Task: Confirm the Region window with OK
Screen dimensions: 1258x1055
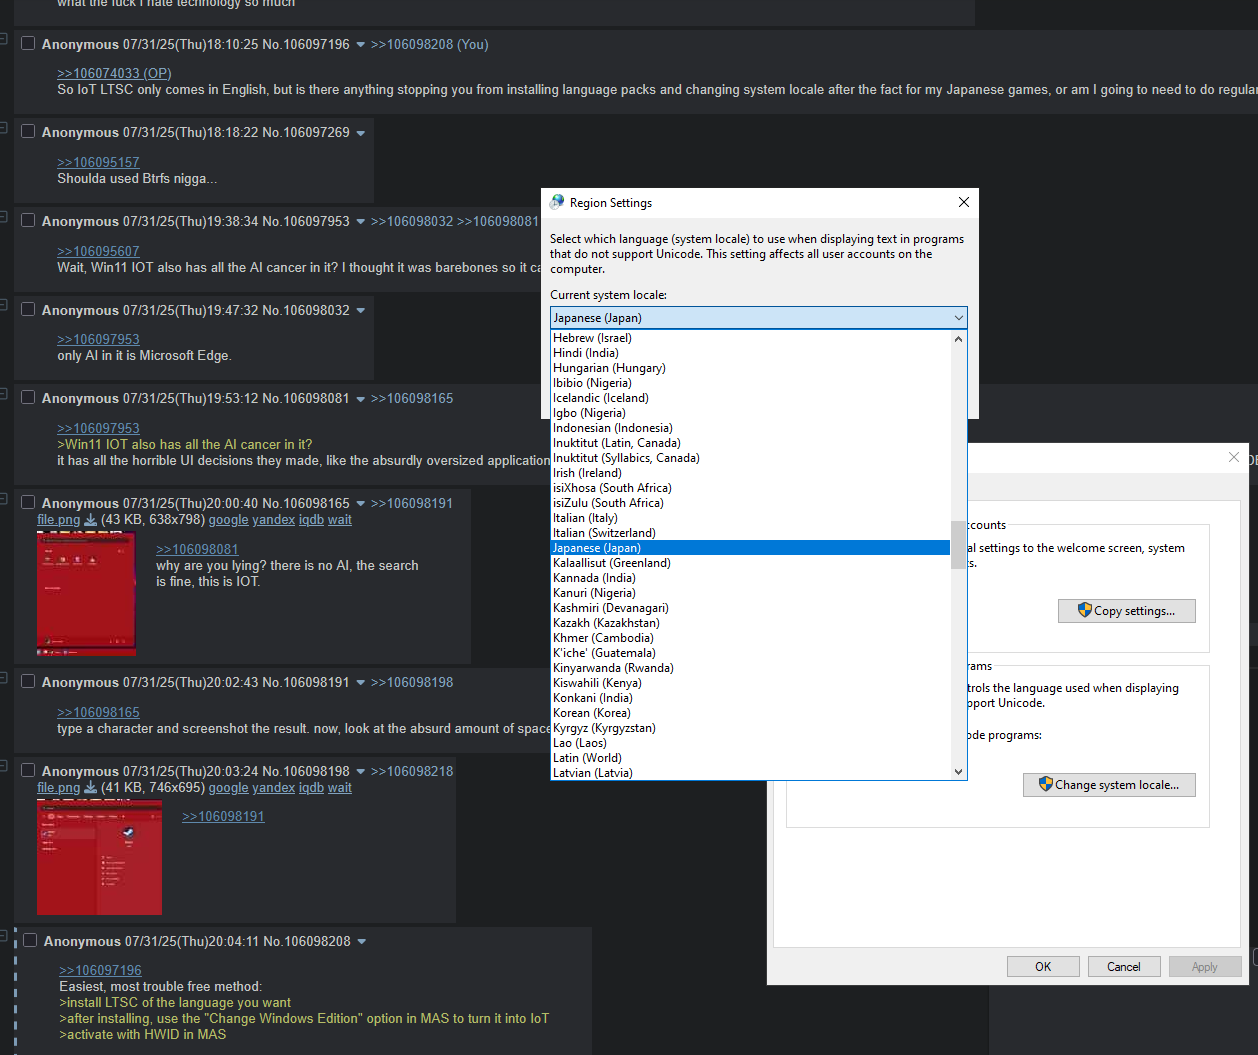Action: (1043, 966)
